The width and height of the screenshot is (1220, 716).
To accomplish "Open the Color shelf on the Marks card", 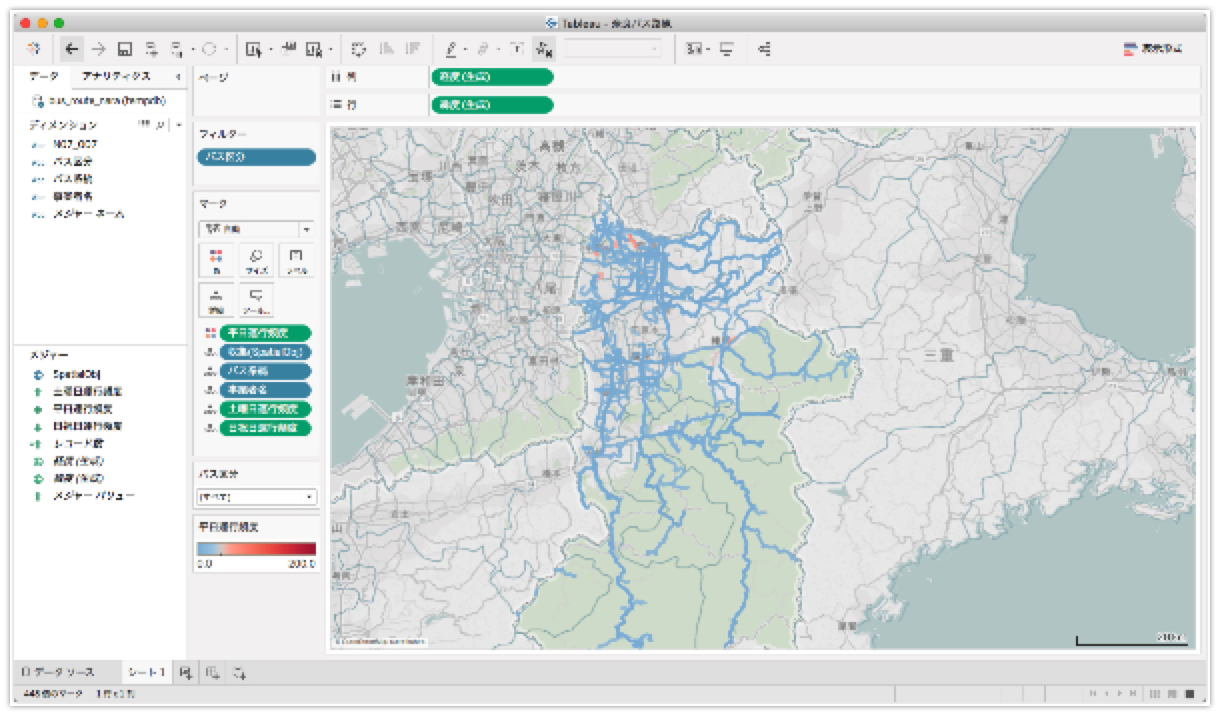I will point(216,260).
